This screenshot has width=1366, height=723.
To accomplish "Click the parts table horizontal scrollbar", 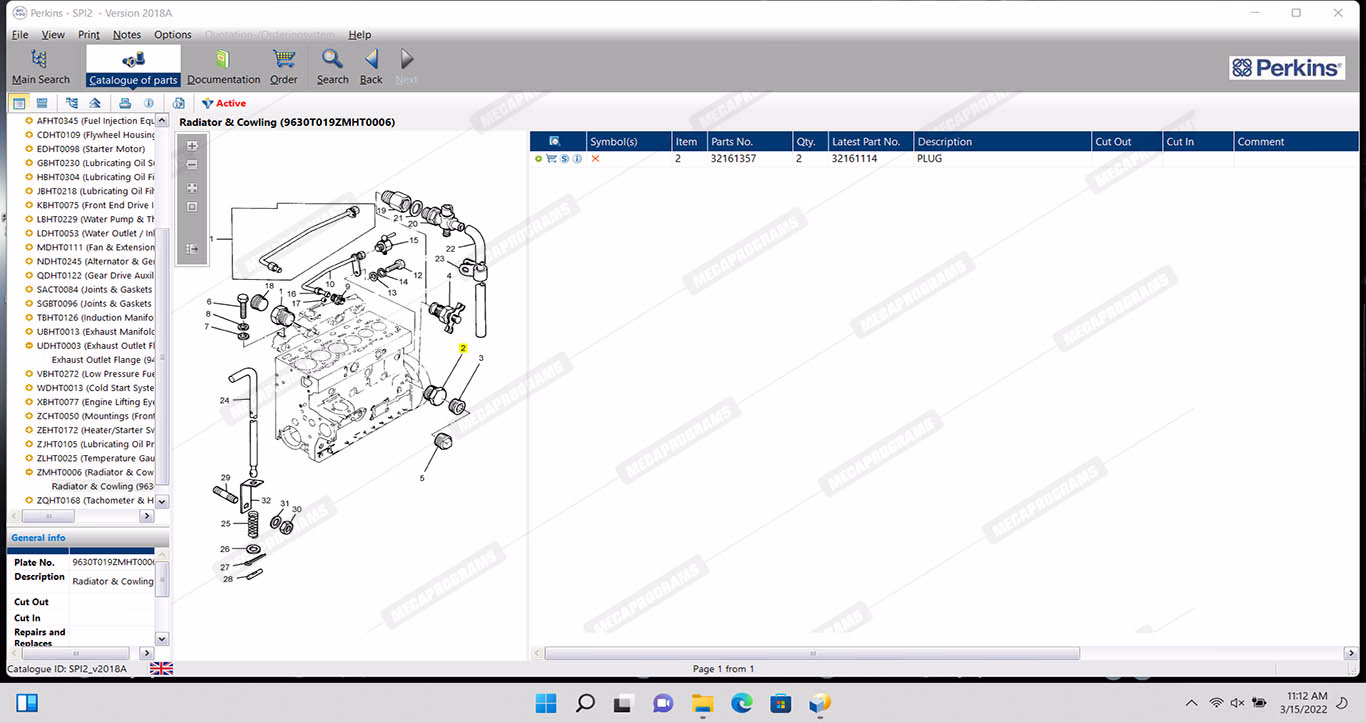I will [x=812, y=653].
